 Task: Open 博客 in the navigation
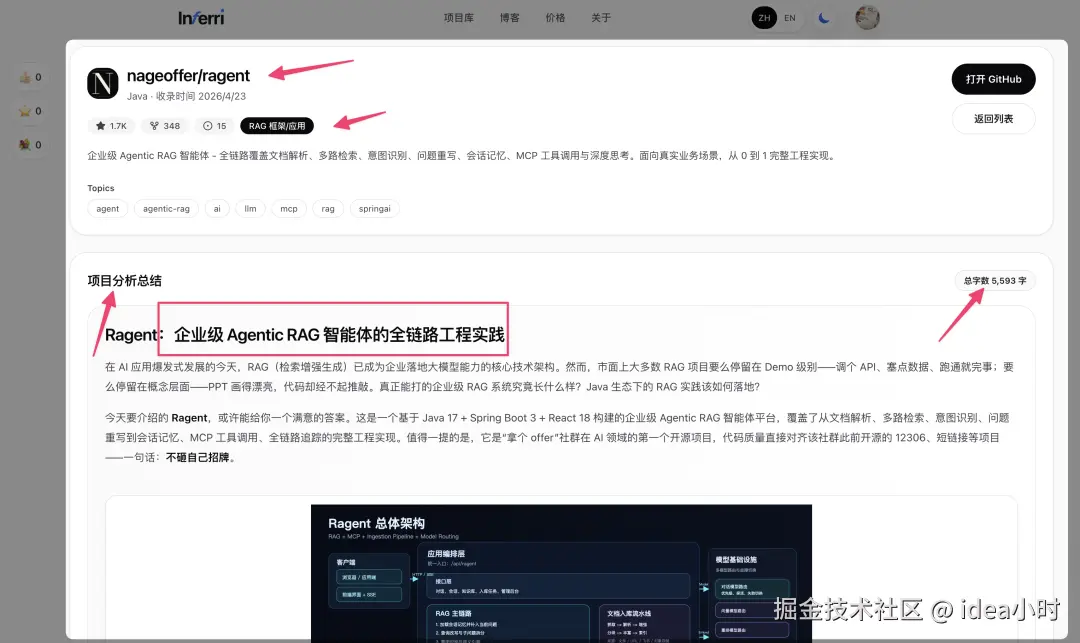(x=510, y=18)
